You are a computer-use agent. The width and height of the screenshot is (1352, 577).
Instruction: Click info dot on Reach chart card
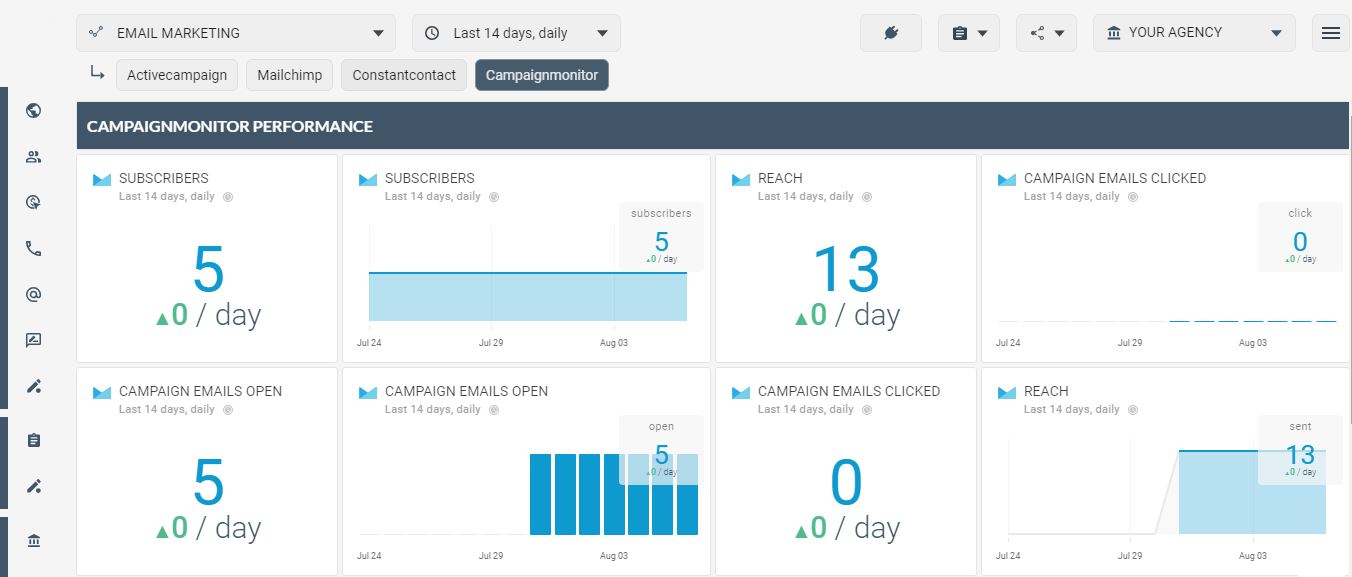tap(1132, 410)
